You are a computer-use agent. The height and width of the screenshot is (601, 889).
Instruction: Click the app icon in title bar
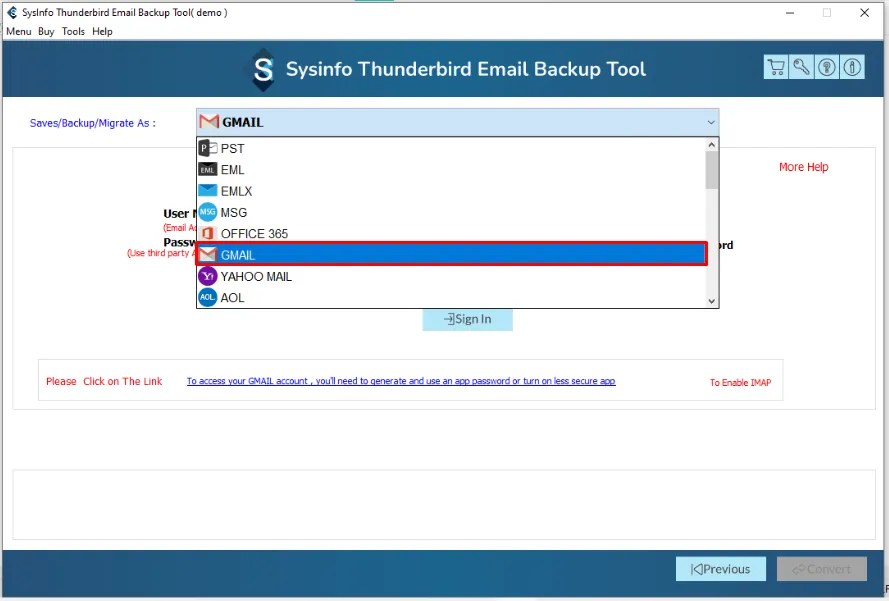coord(12,12)
